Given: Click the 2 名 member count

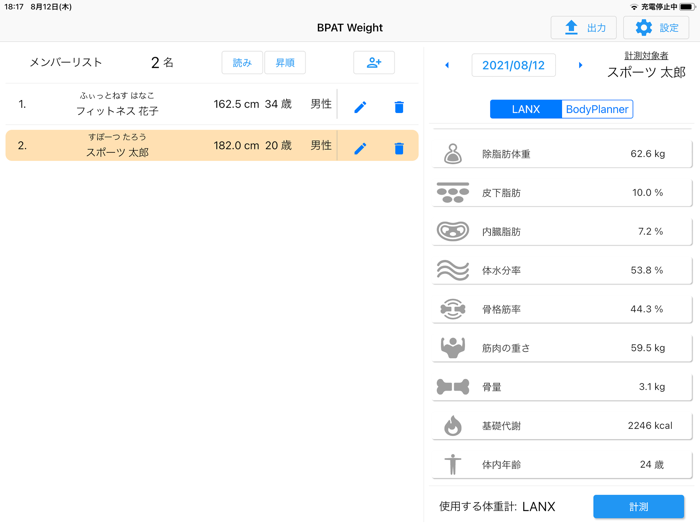Looking at the screenshot, I should coord(162,62).
